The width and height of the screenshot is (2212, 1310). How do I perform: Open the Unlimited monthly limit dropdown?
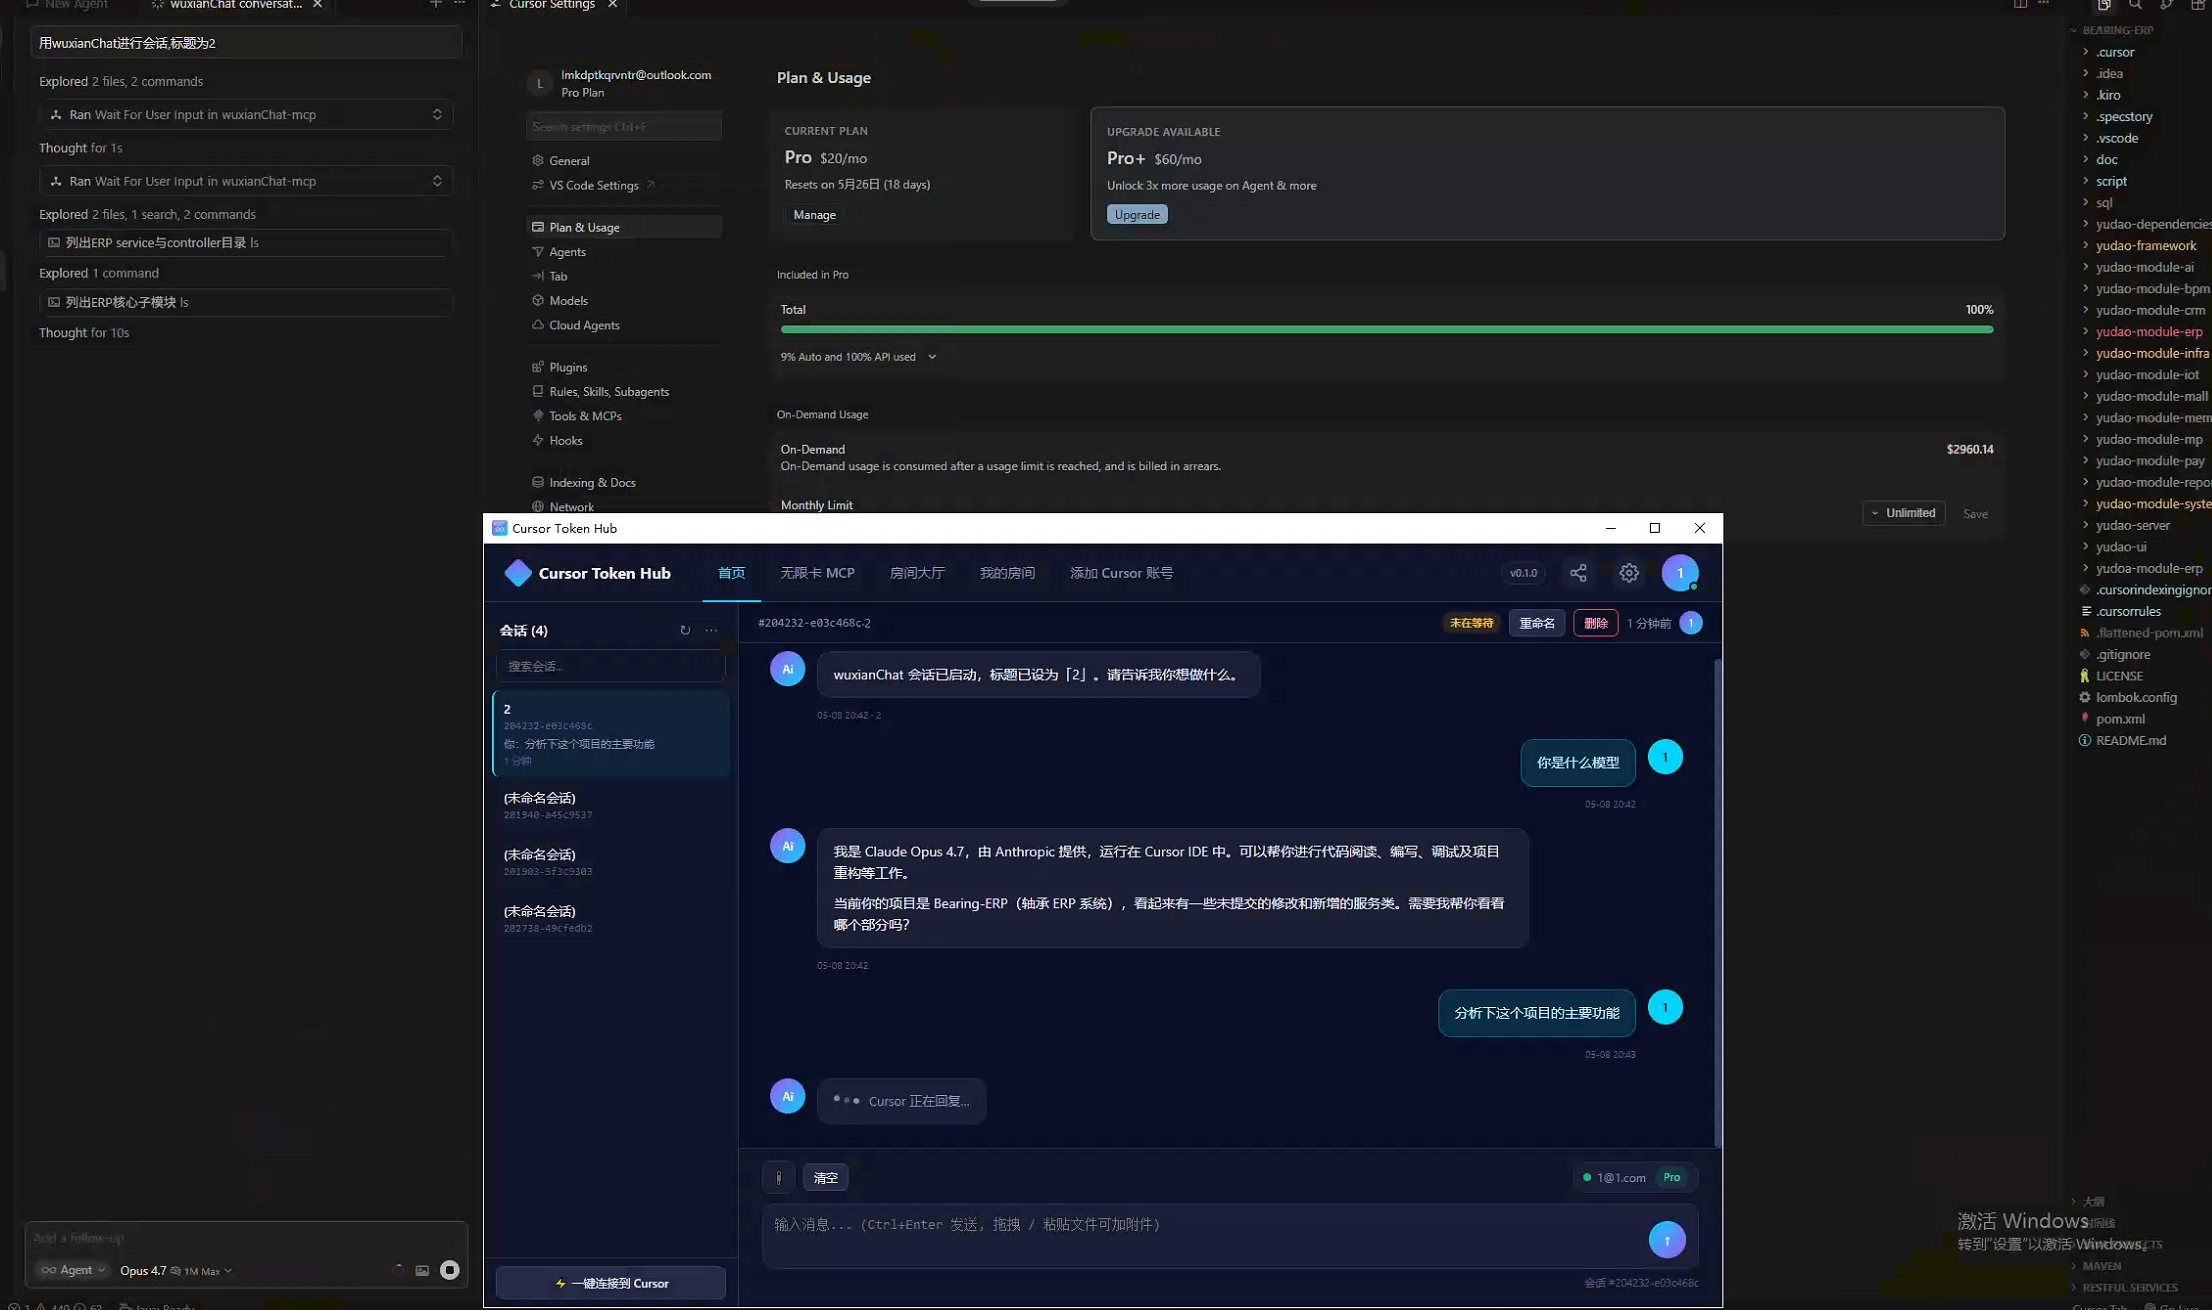tap(1904, 513)
